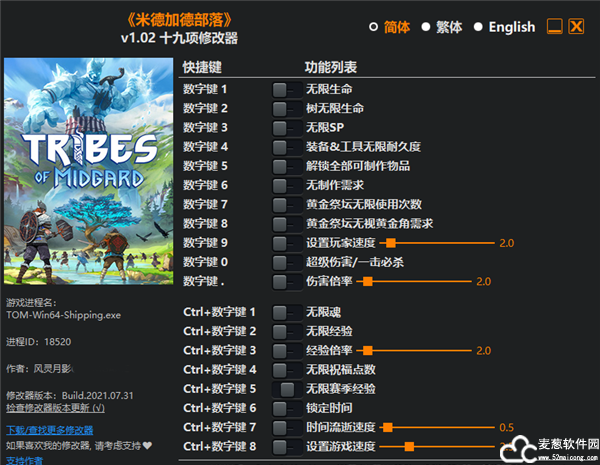This screenshot has width=600, height=465.
Task: Turn on 无限魂 toggle
Action: pyautogui.click(x=287, y=312)
